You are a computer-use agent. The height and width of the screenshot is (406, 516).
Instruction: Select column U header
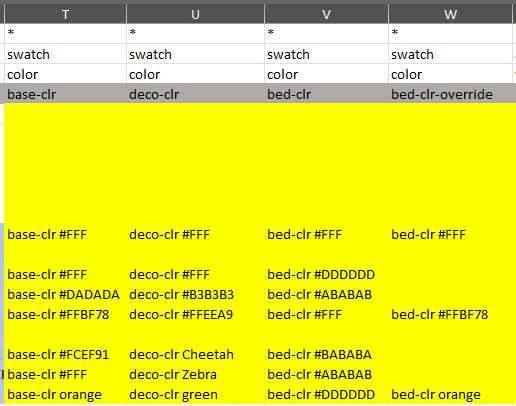(x=195, y=14)
